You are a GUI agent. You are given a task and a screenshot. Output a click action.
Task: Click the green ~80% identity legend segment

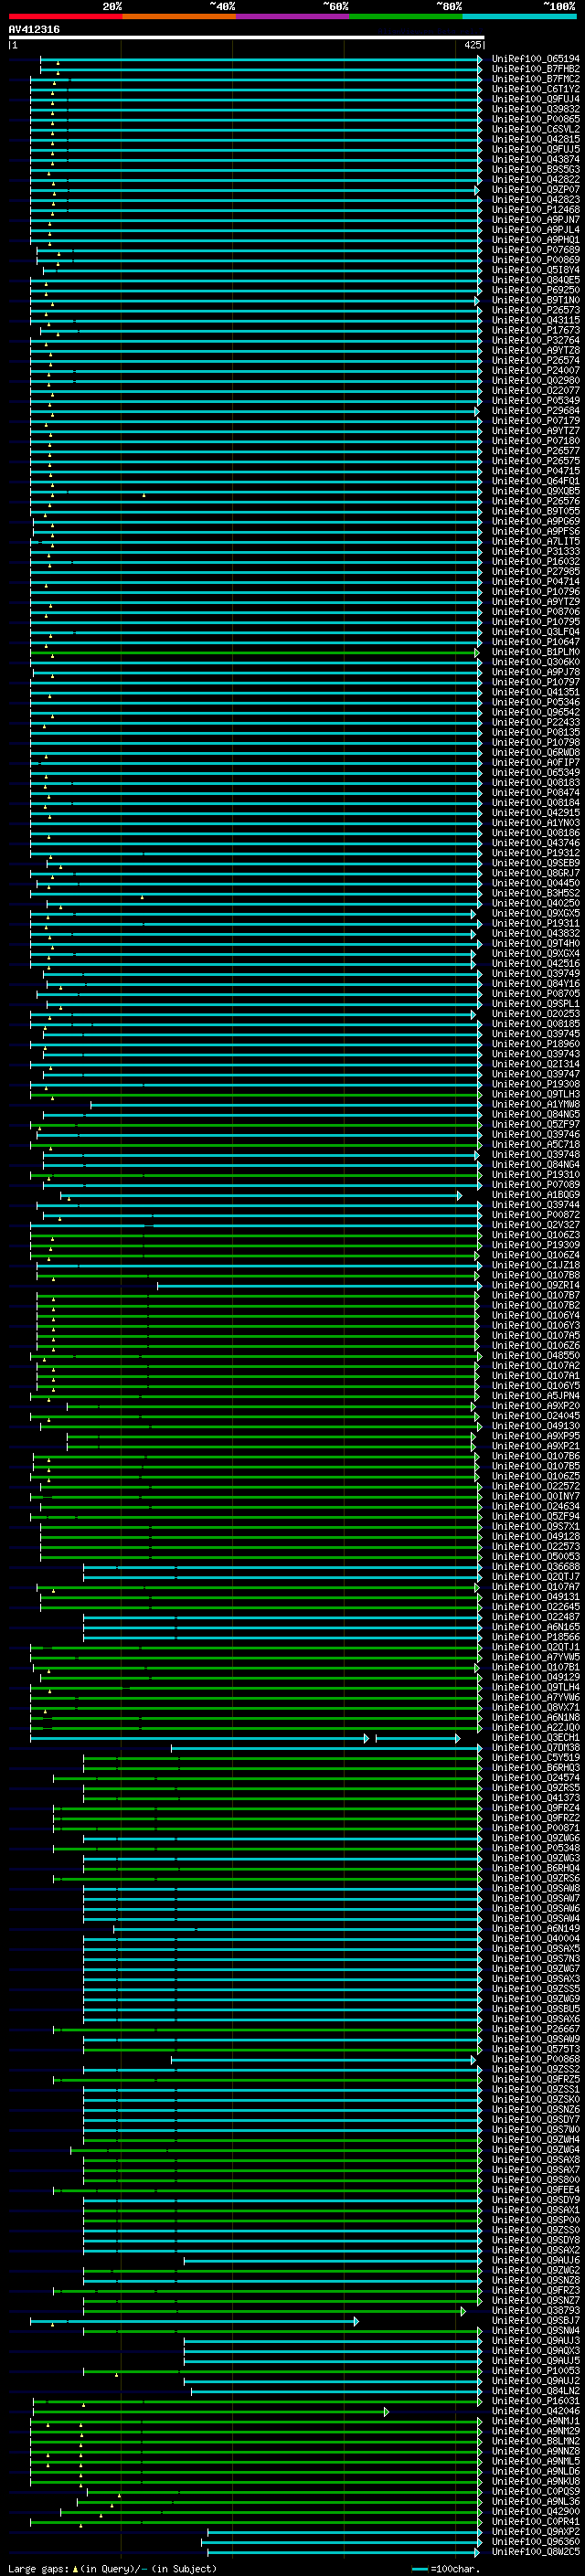click(405, 16)
